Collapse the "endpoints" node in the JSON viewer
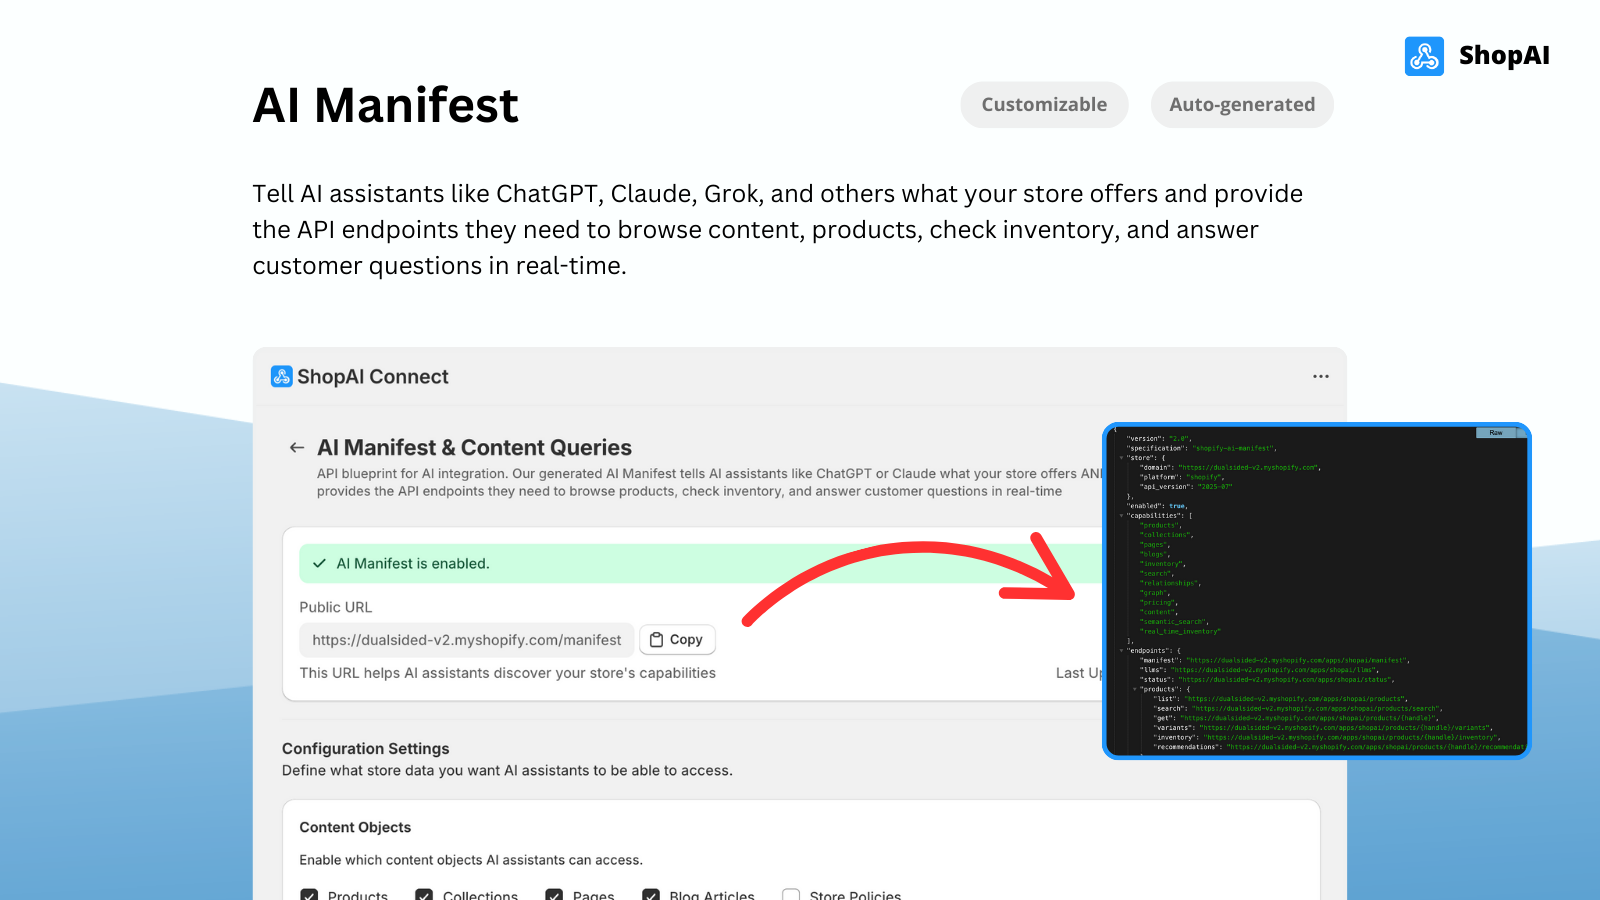This screenshot has height=900, width=1600. 1122,650
